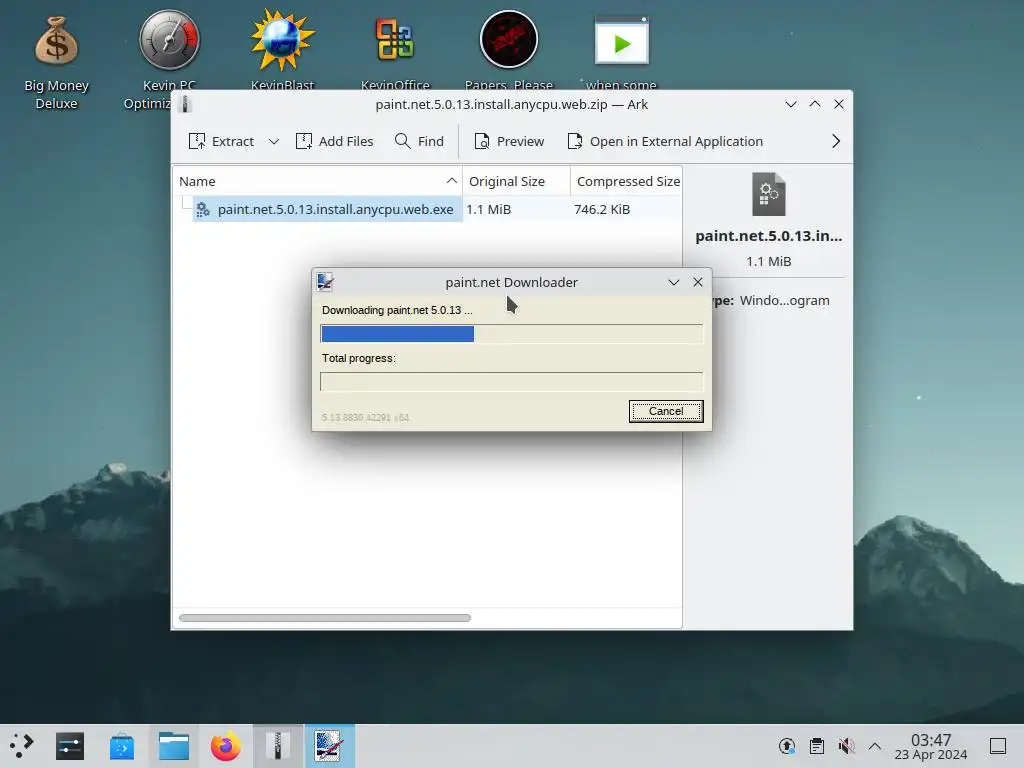Viewport: 1024px width, 768px height.
Task: Open Discover software store in taskbar
Action: click(x=121, y=746)
